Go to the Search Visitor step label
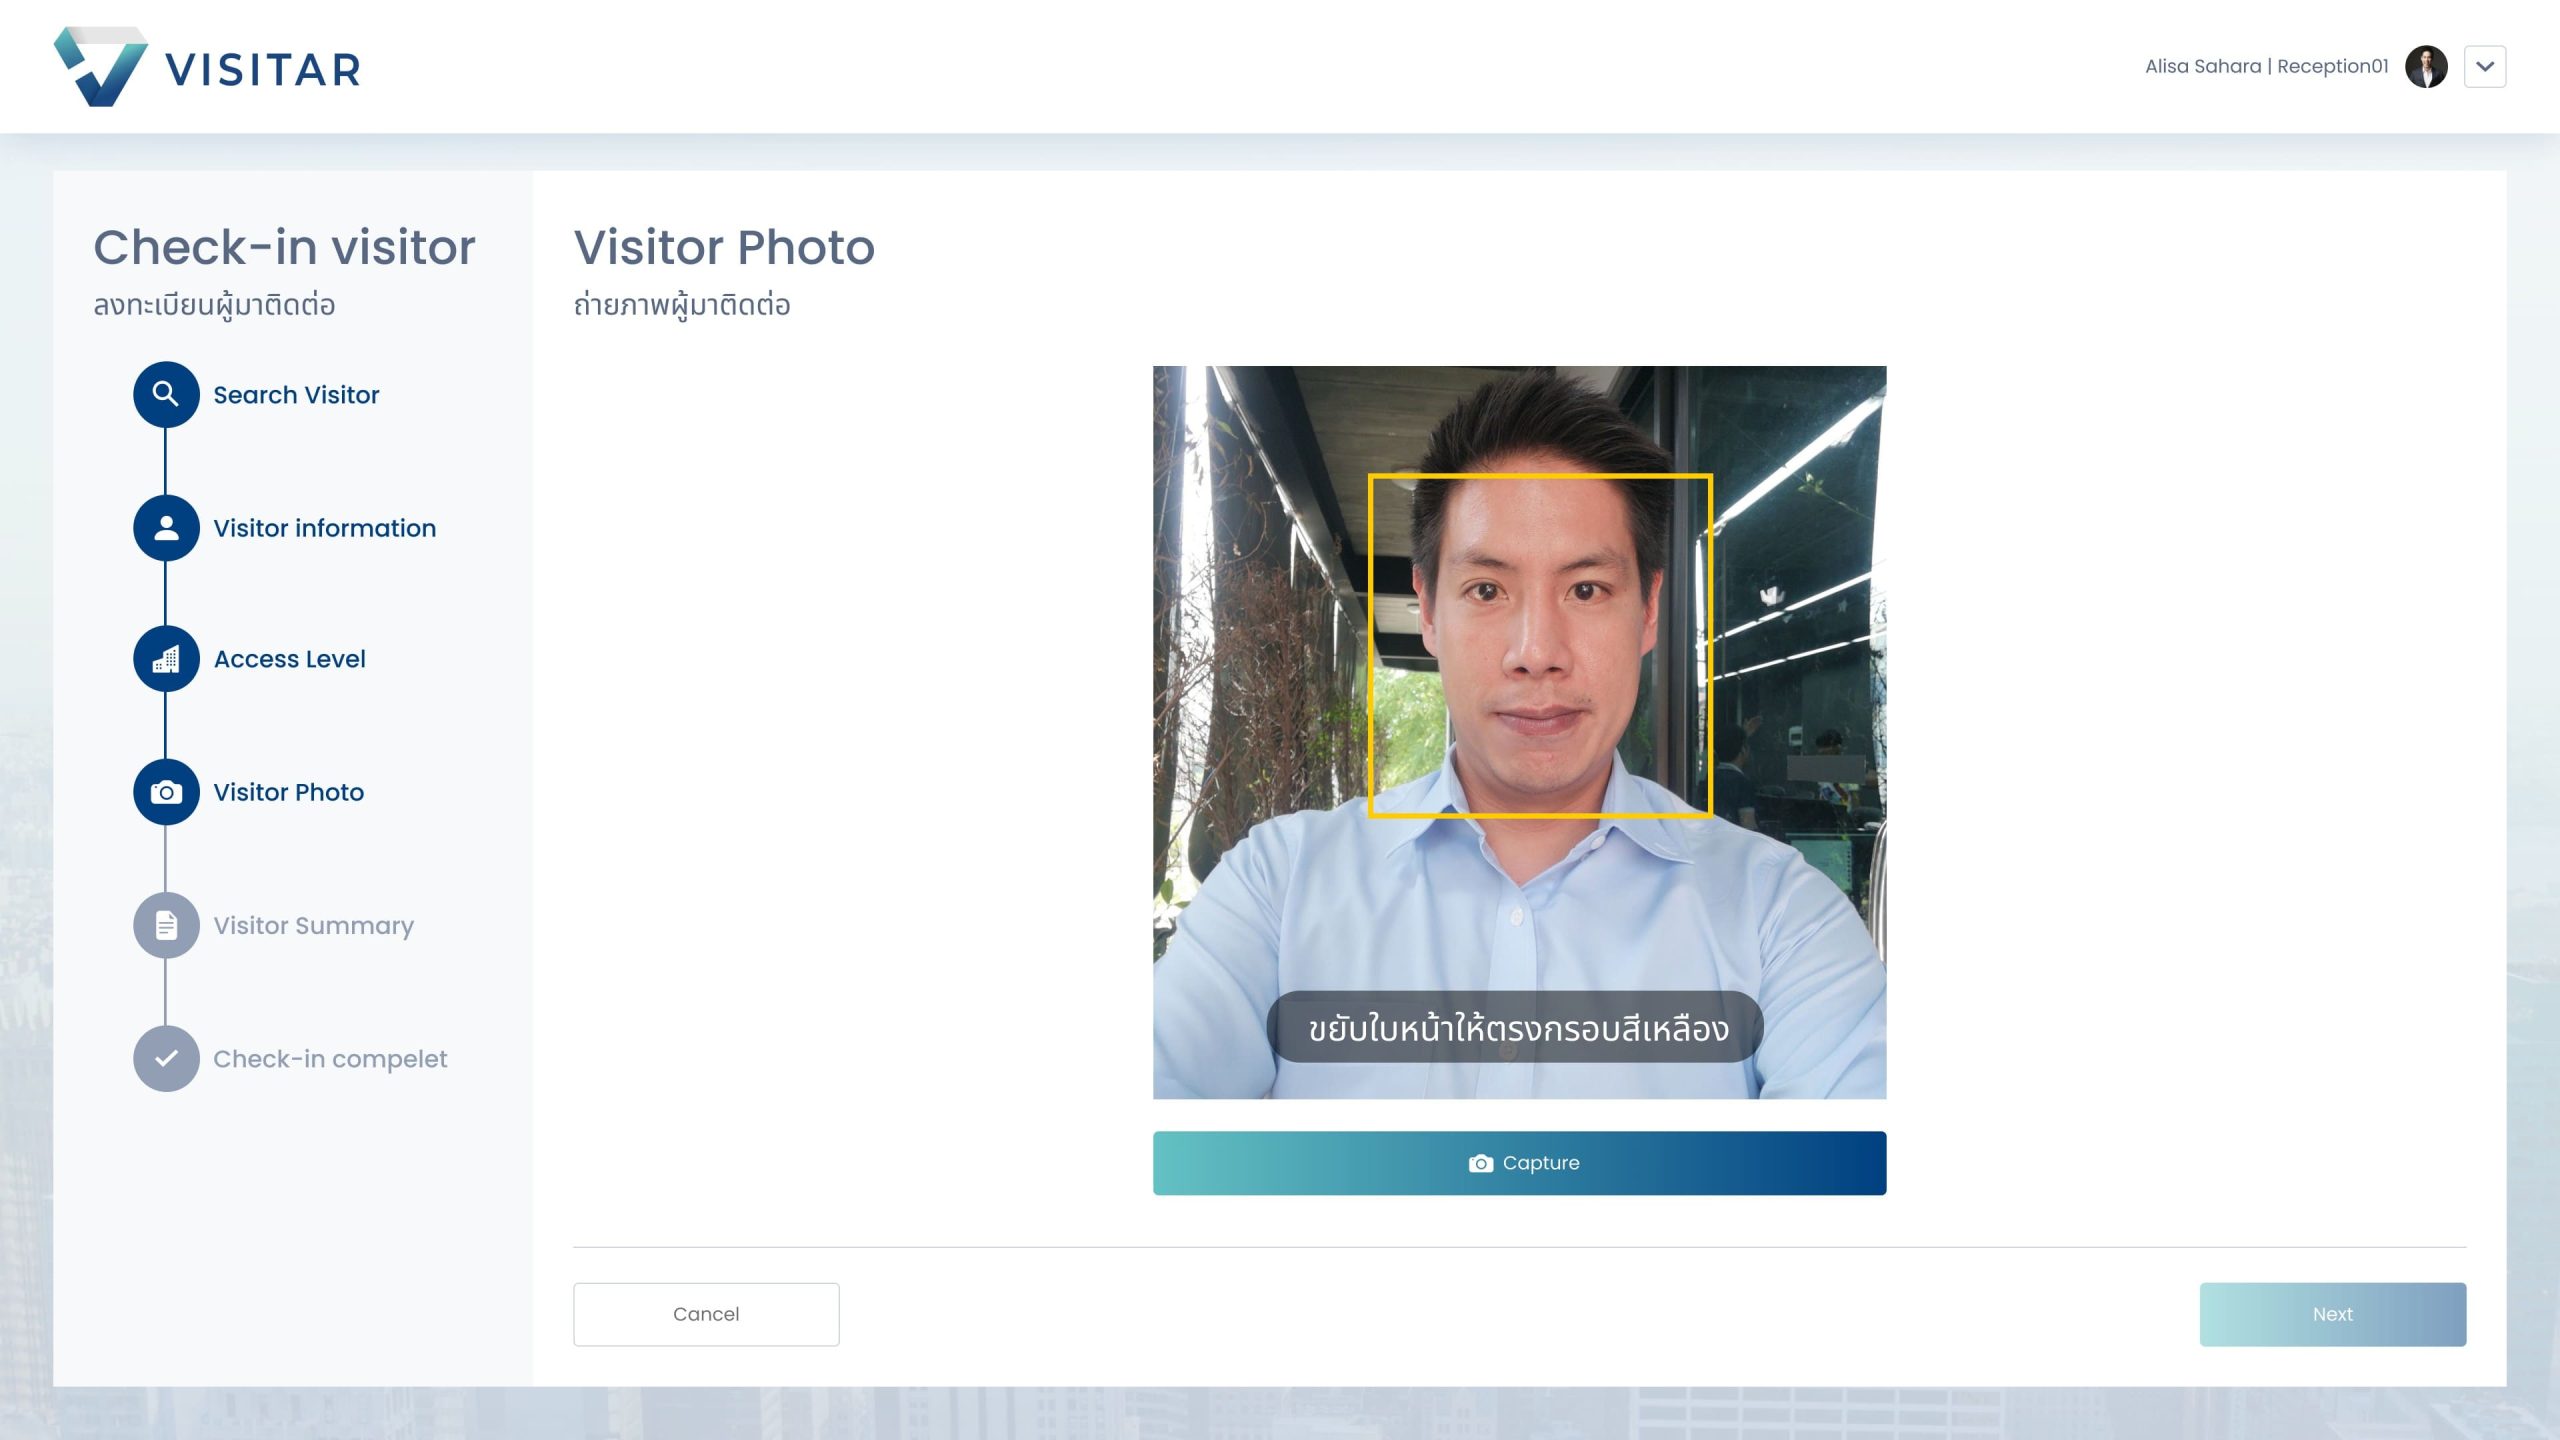The height and width of the screenshot is (1440, 2560). pyautogui.click(x=296, y=395)
